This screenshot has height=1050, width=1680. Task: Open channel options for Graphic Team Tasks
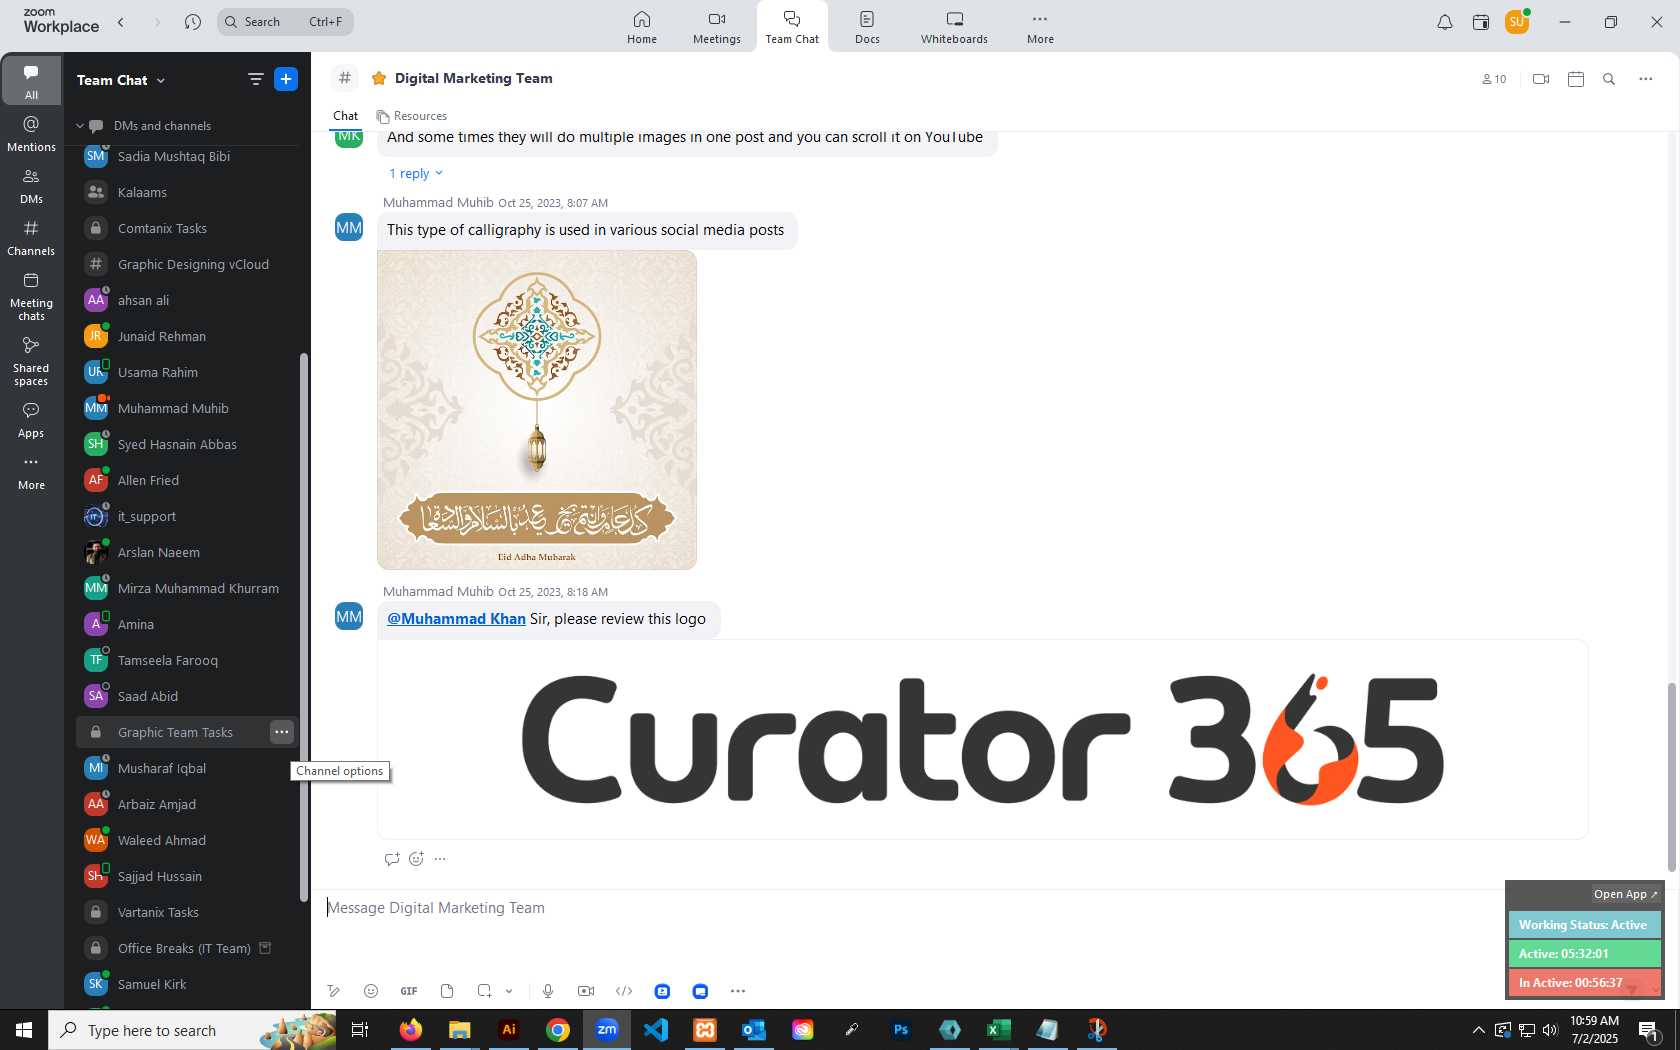[x=282, y=732]
